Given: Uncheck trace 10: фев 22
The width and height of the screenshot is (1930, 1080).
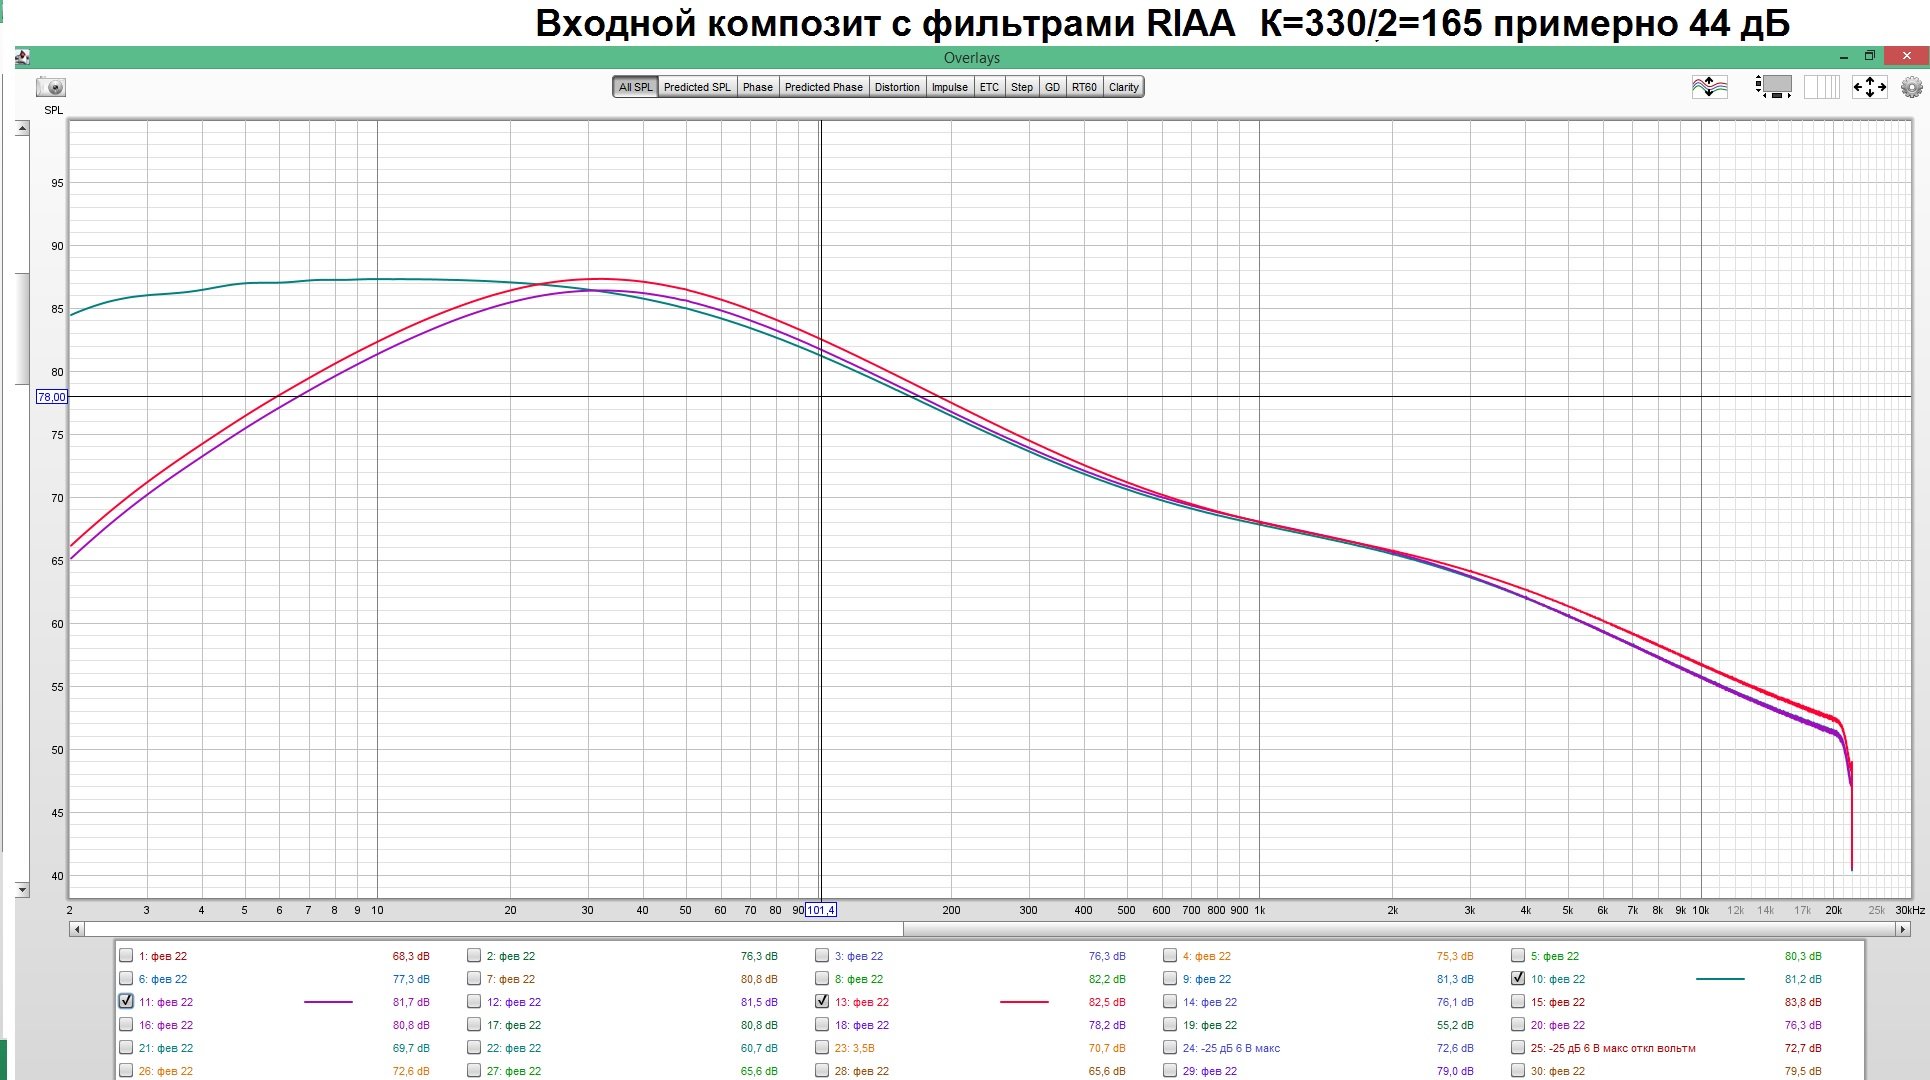Looking at the screenshot, I should [x=1518, y=978].
